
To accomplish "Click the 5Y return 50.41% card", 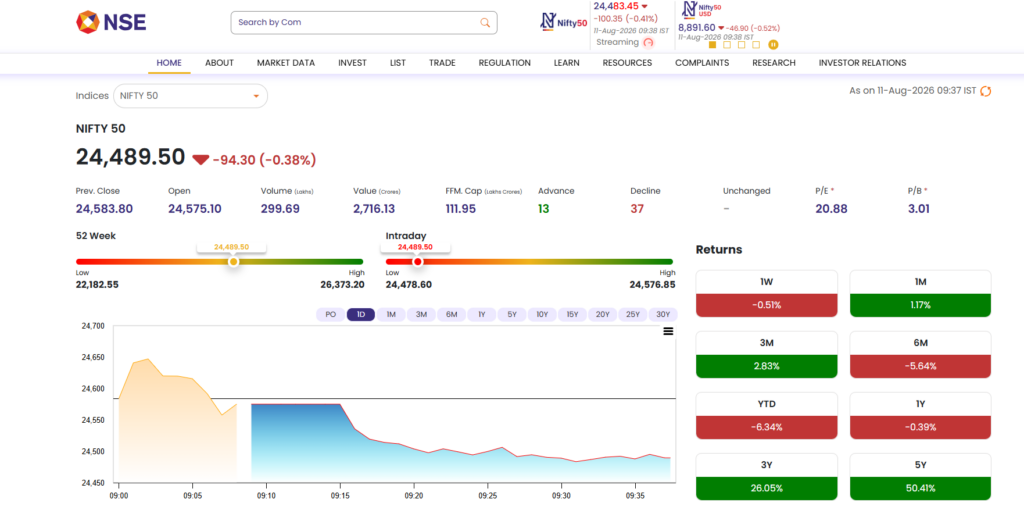I will pos(920,477).
